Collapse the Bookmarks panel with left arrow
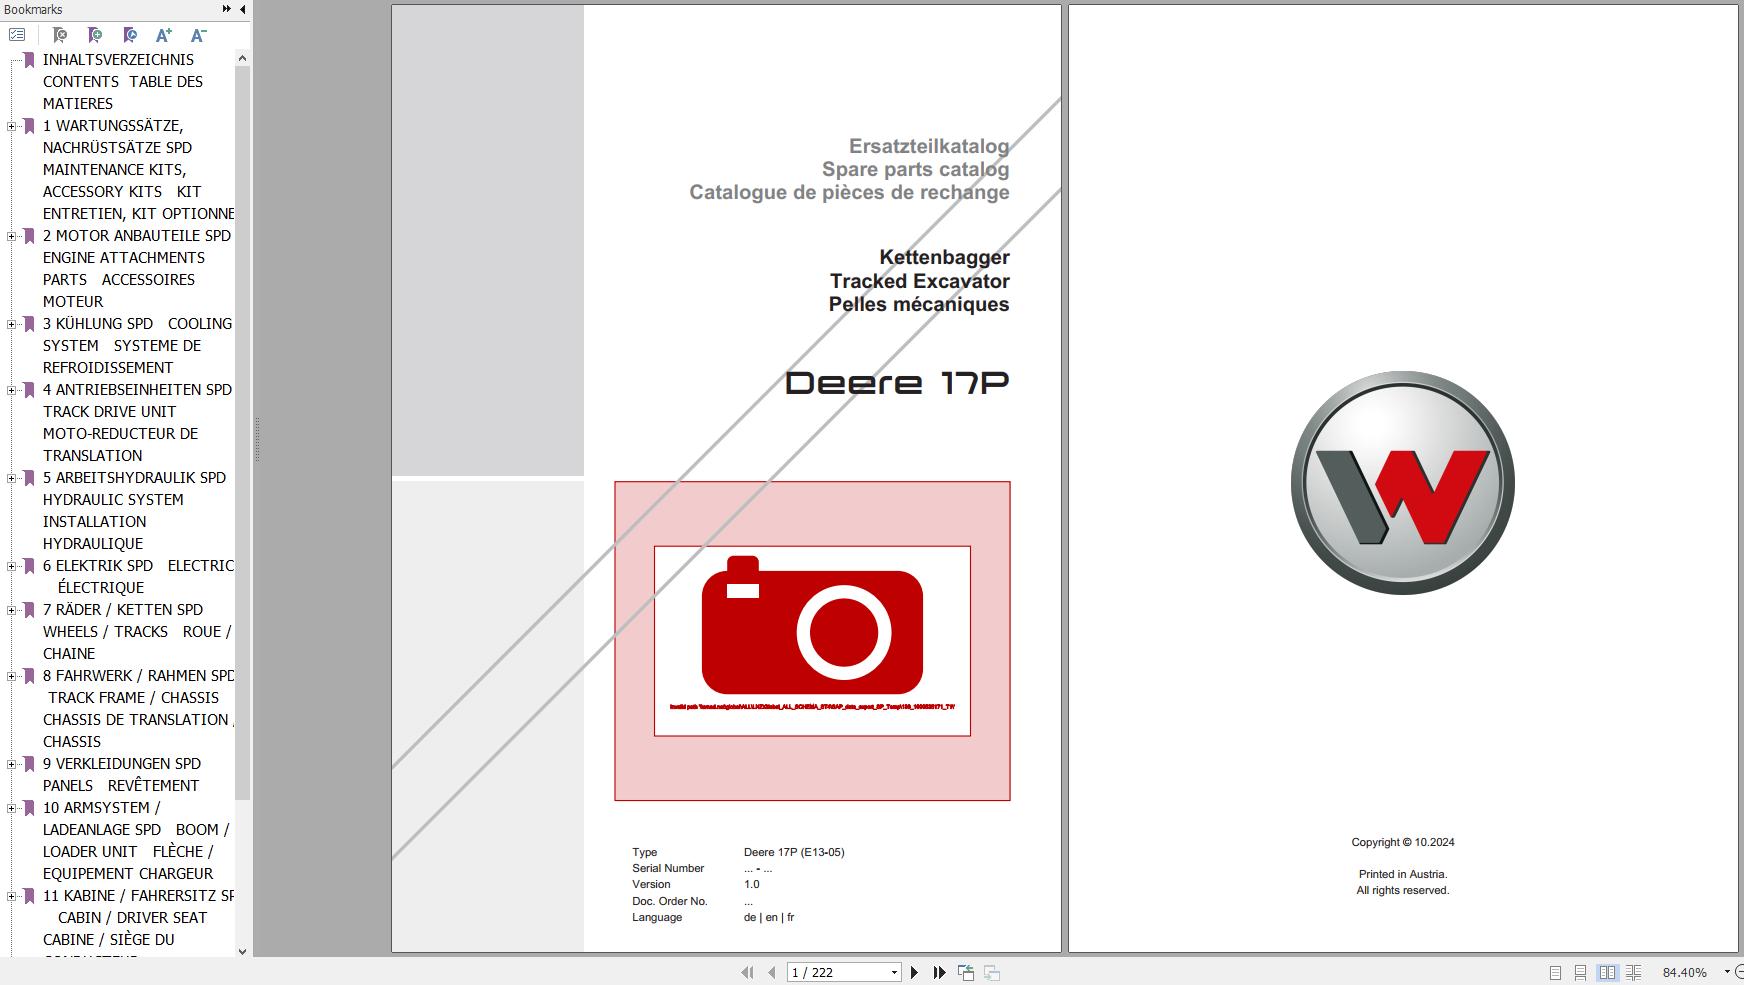Viewport: 1744px width, 985px height. [242, 9]
